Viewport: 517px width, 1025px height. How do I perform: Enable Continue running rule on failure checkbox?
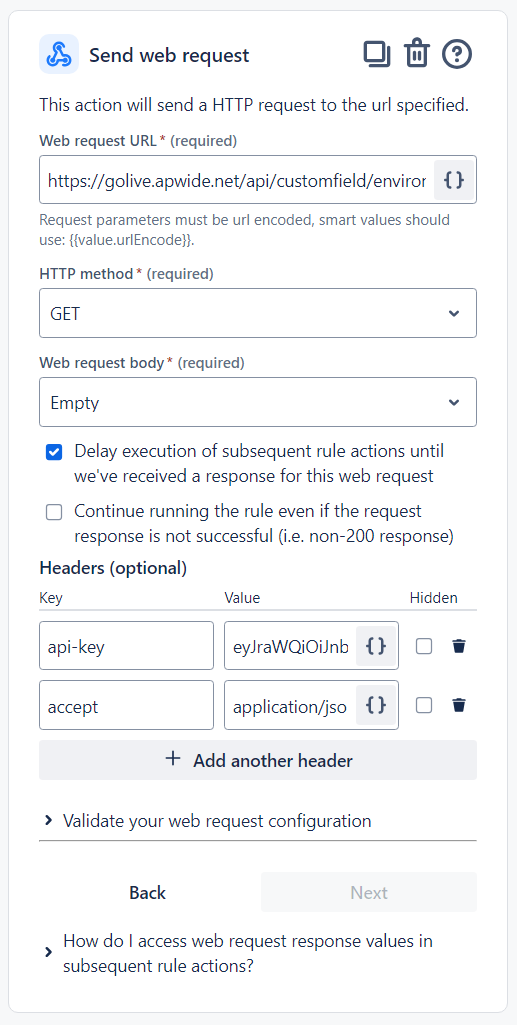(x=54, y=512)
